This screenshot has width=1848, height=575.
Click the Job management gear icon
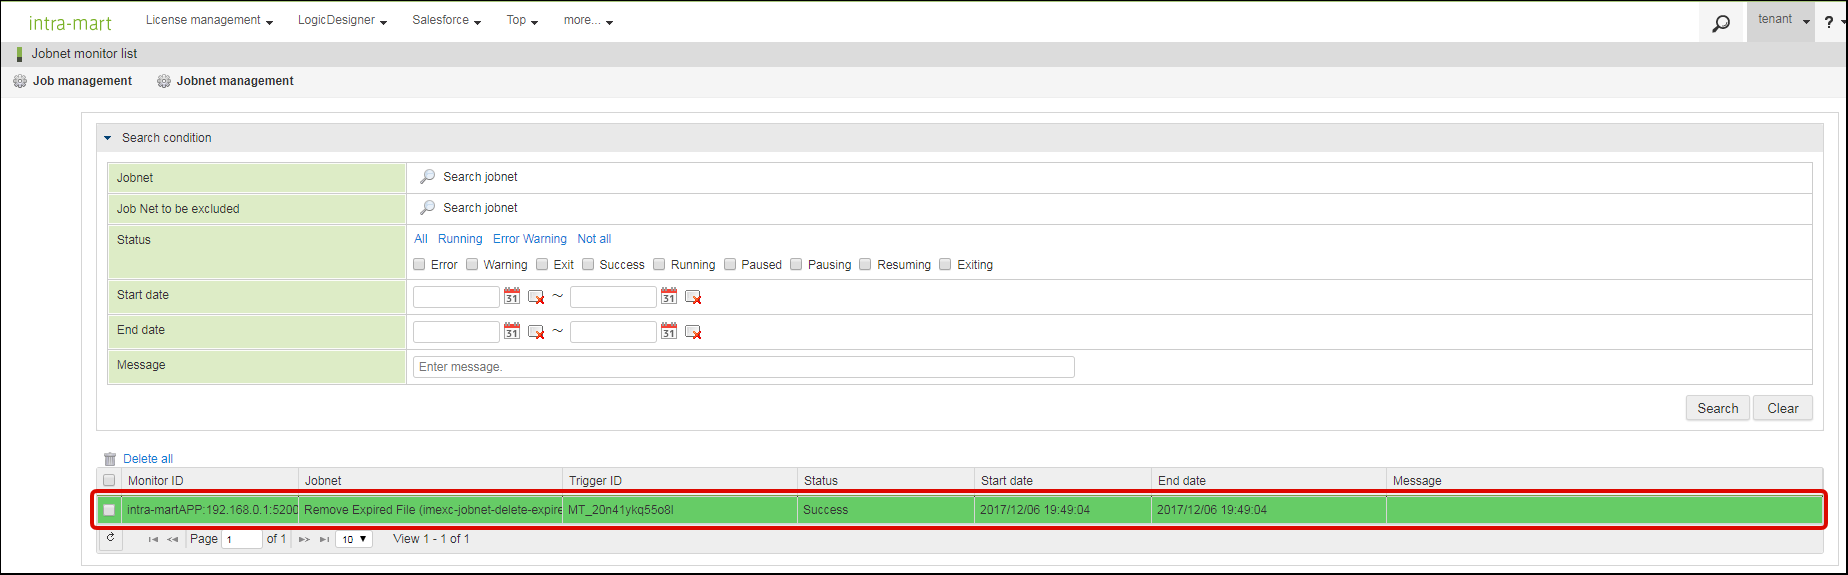click(x=20, y=81)
